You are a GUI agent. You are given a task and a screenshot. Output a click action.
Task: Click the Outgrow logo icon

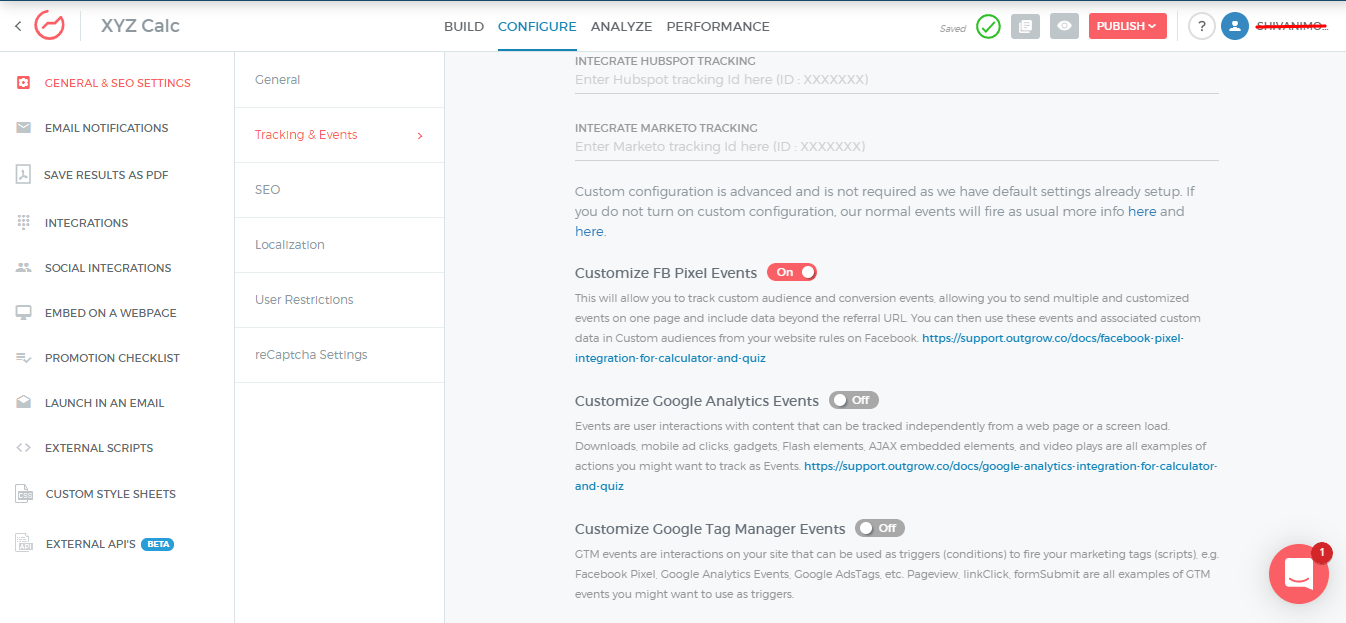tap(49, 26)
